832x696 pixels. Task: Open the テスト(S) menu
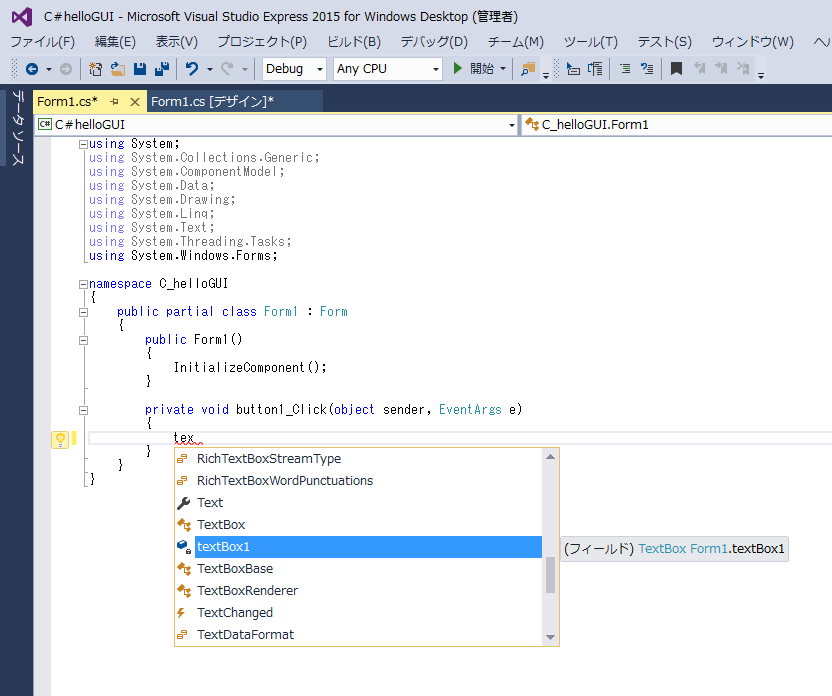click(665, 42)
